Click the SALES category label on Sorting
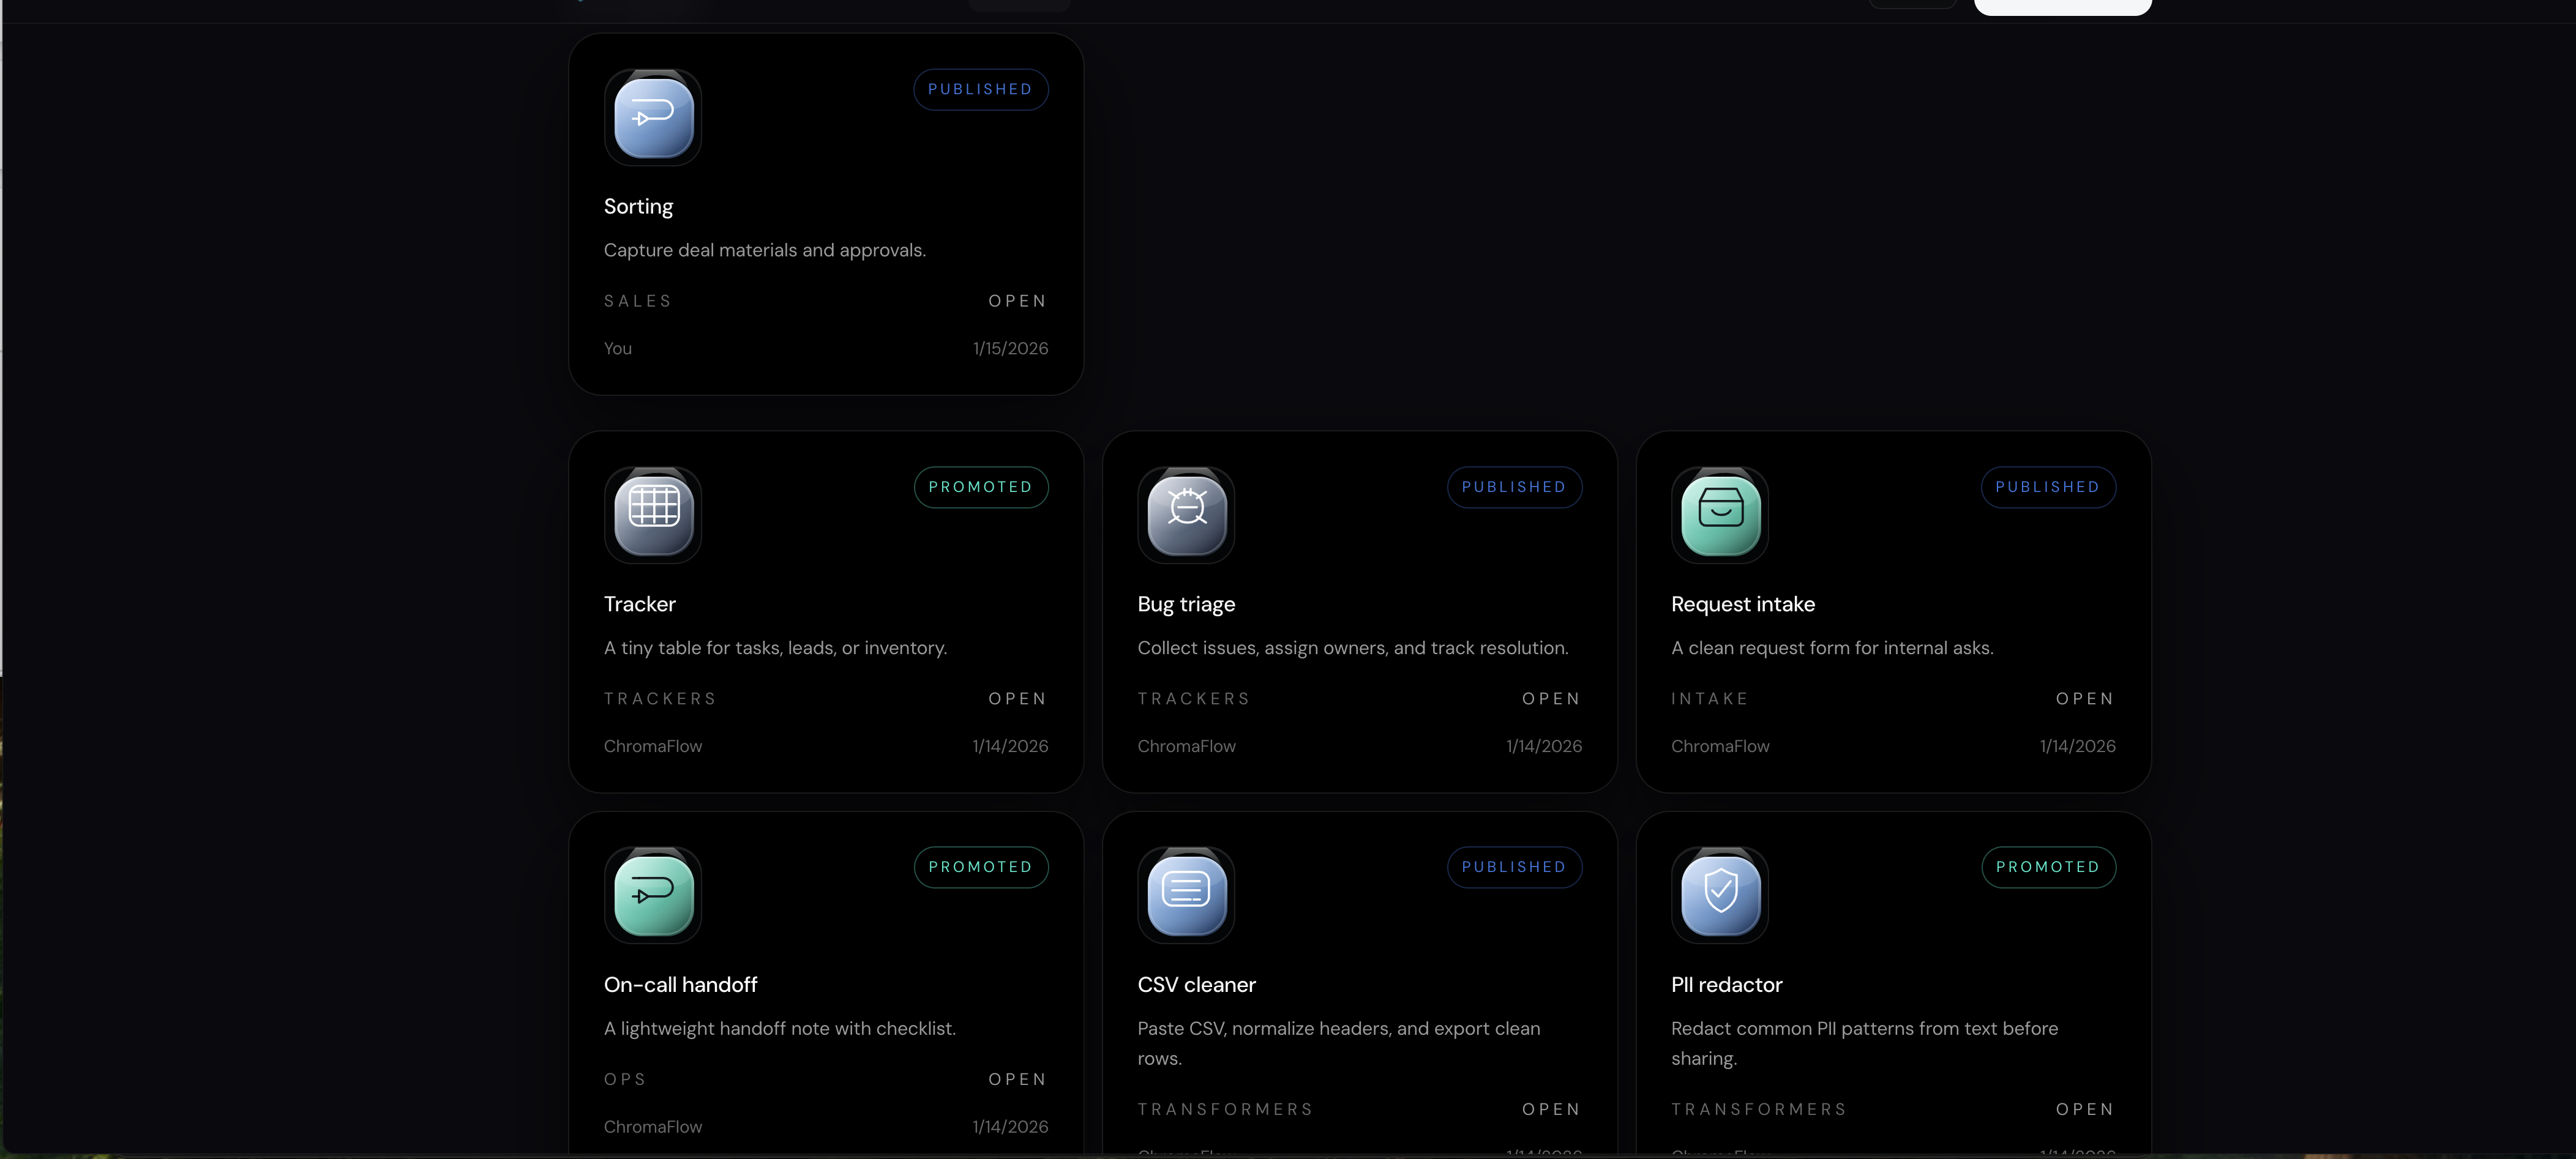2576x1159 pixels. [x=637, y=300]
